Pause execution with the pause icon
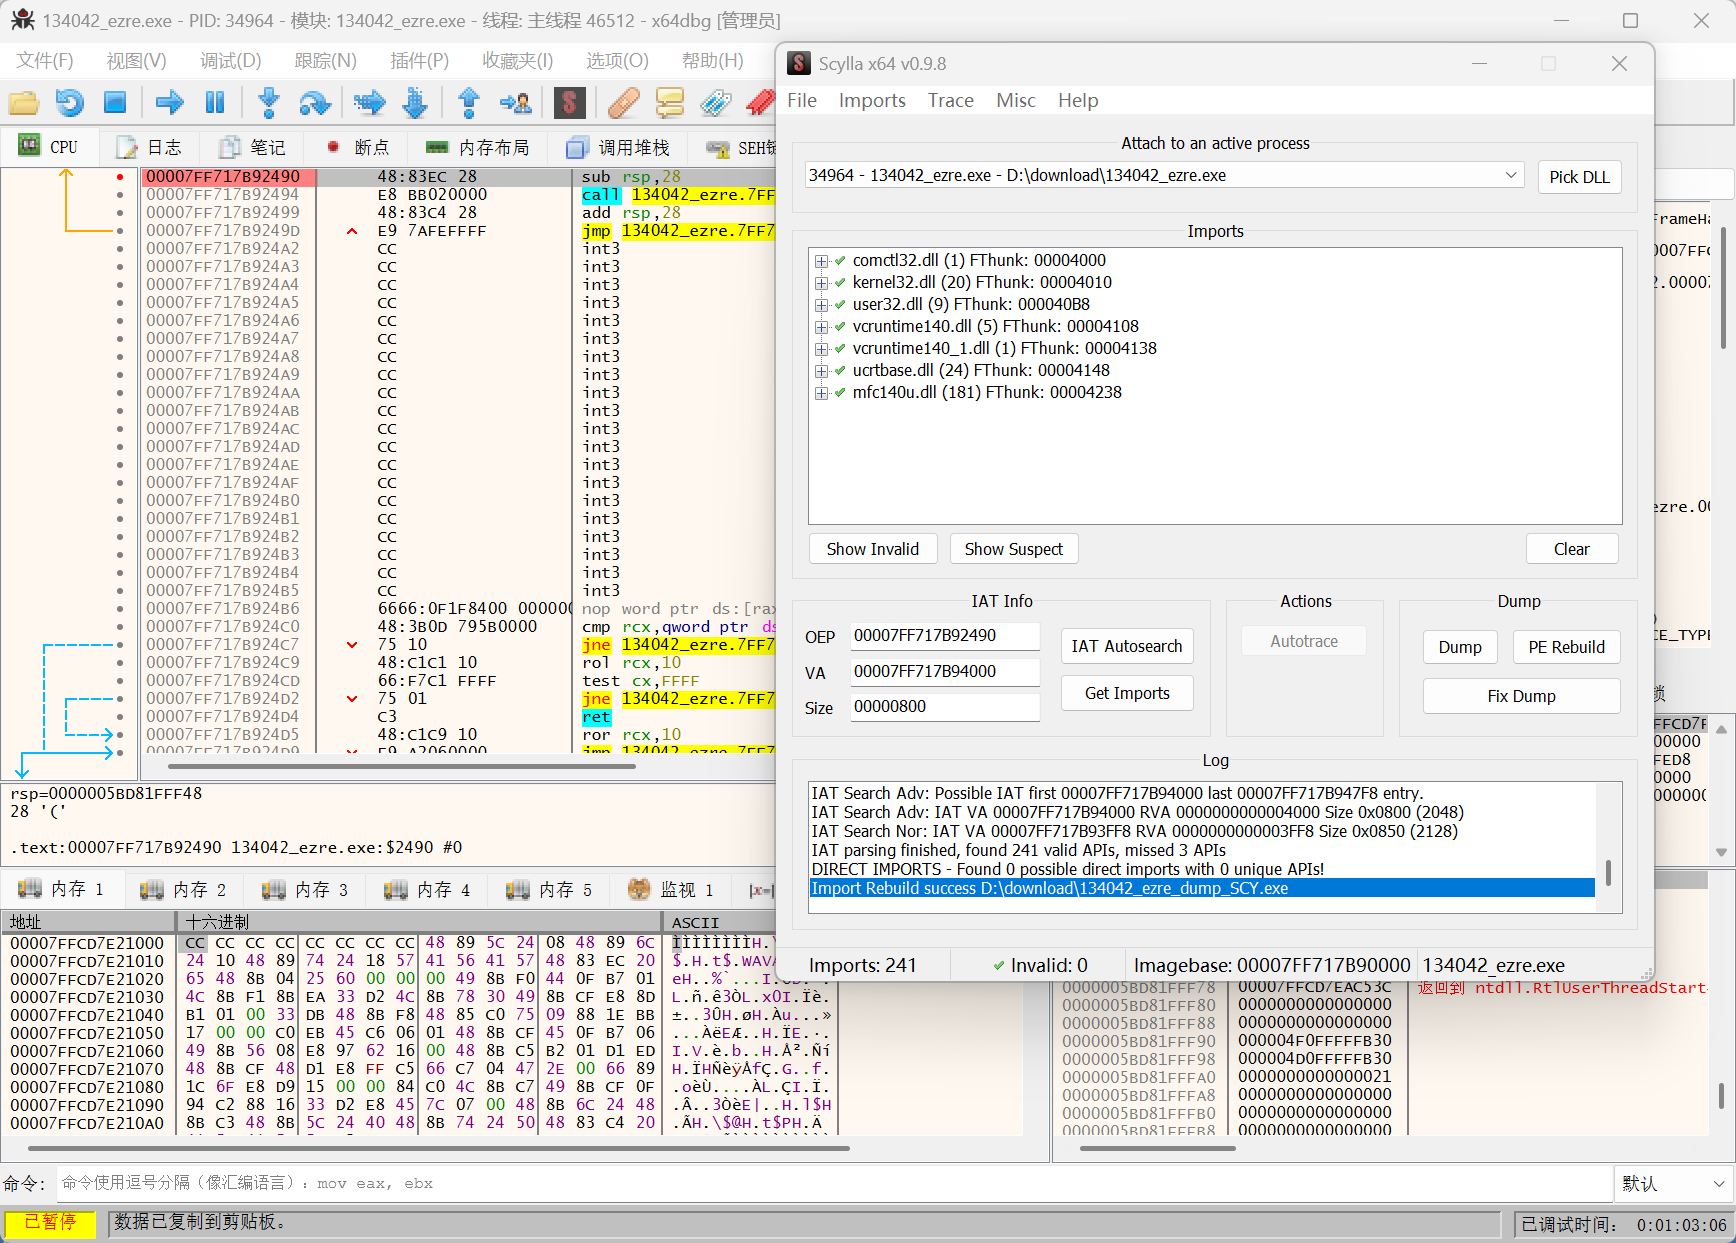The width and height of the screenshot is (1736, 1243). [215, 102]
